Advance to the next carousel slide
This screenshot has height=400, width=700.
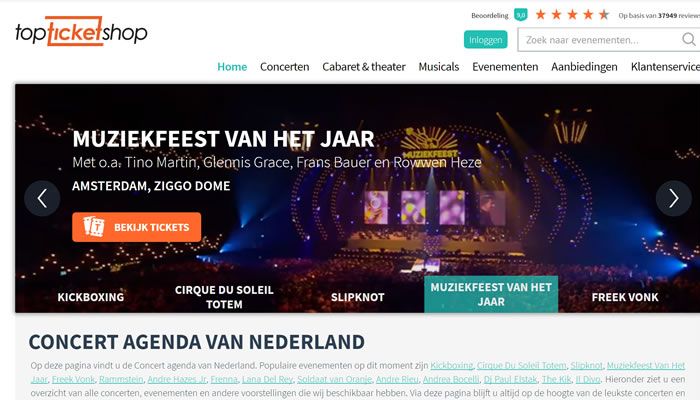[x=673, y=198]
